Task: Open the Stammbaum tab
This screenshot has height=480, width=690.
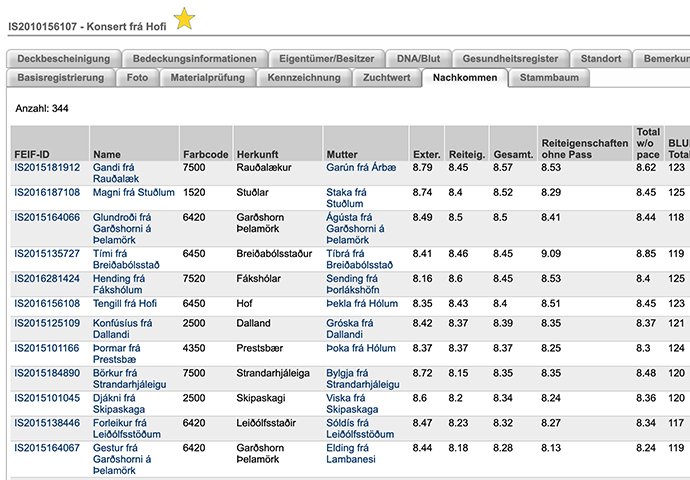Action: point(549,77)
